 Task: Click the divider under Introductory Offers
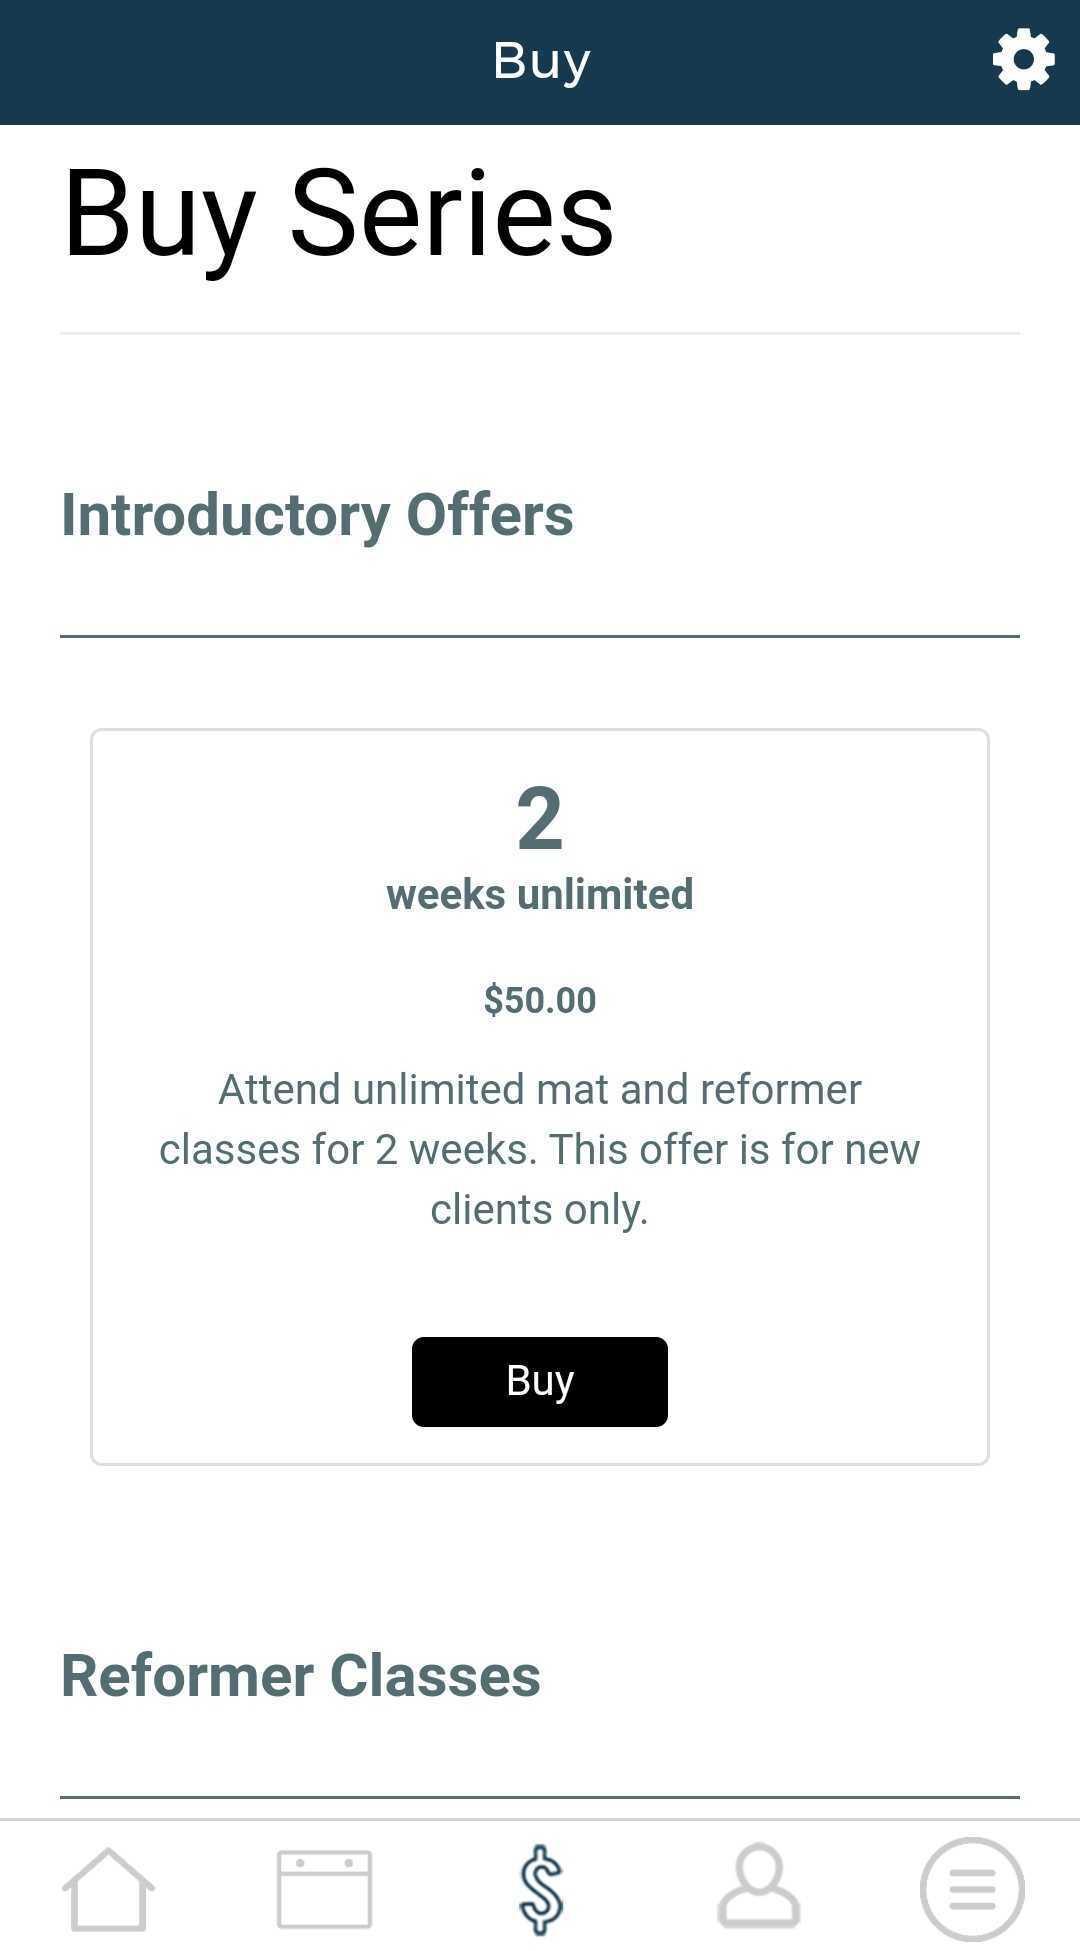click(540, 636)
